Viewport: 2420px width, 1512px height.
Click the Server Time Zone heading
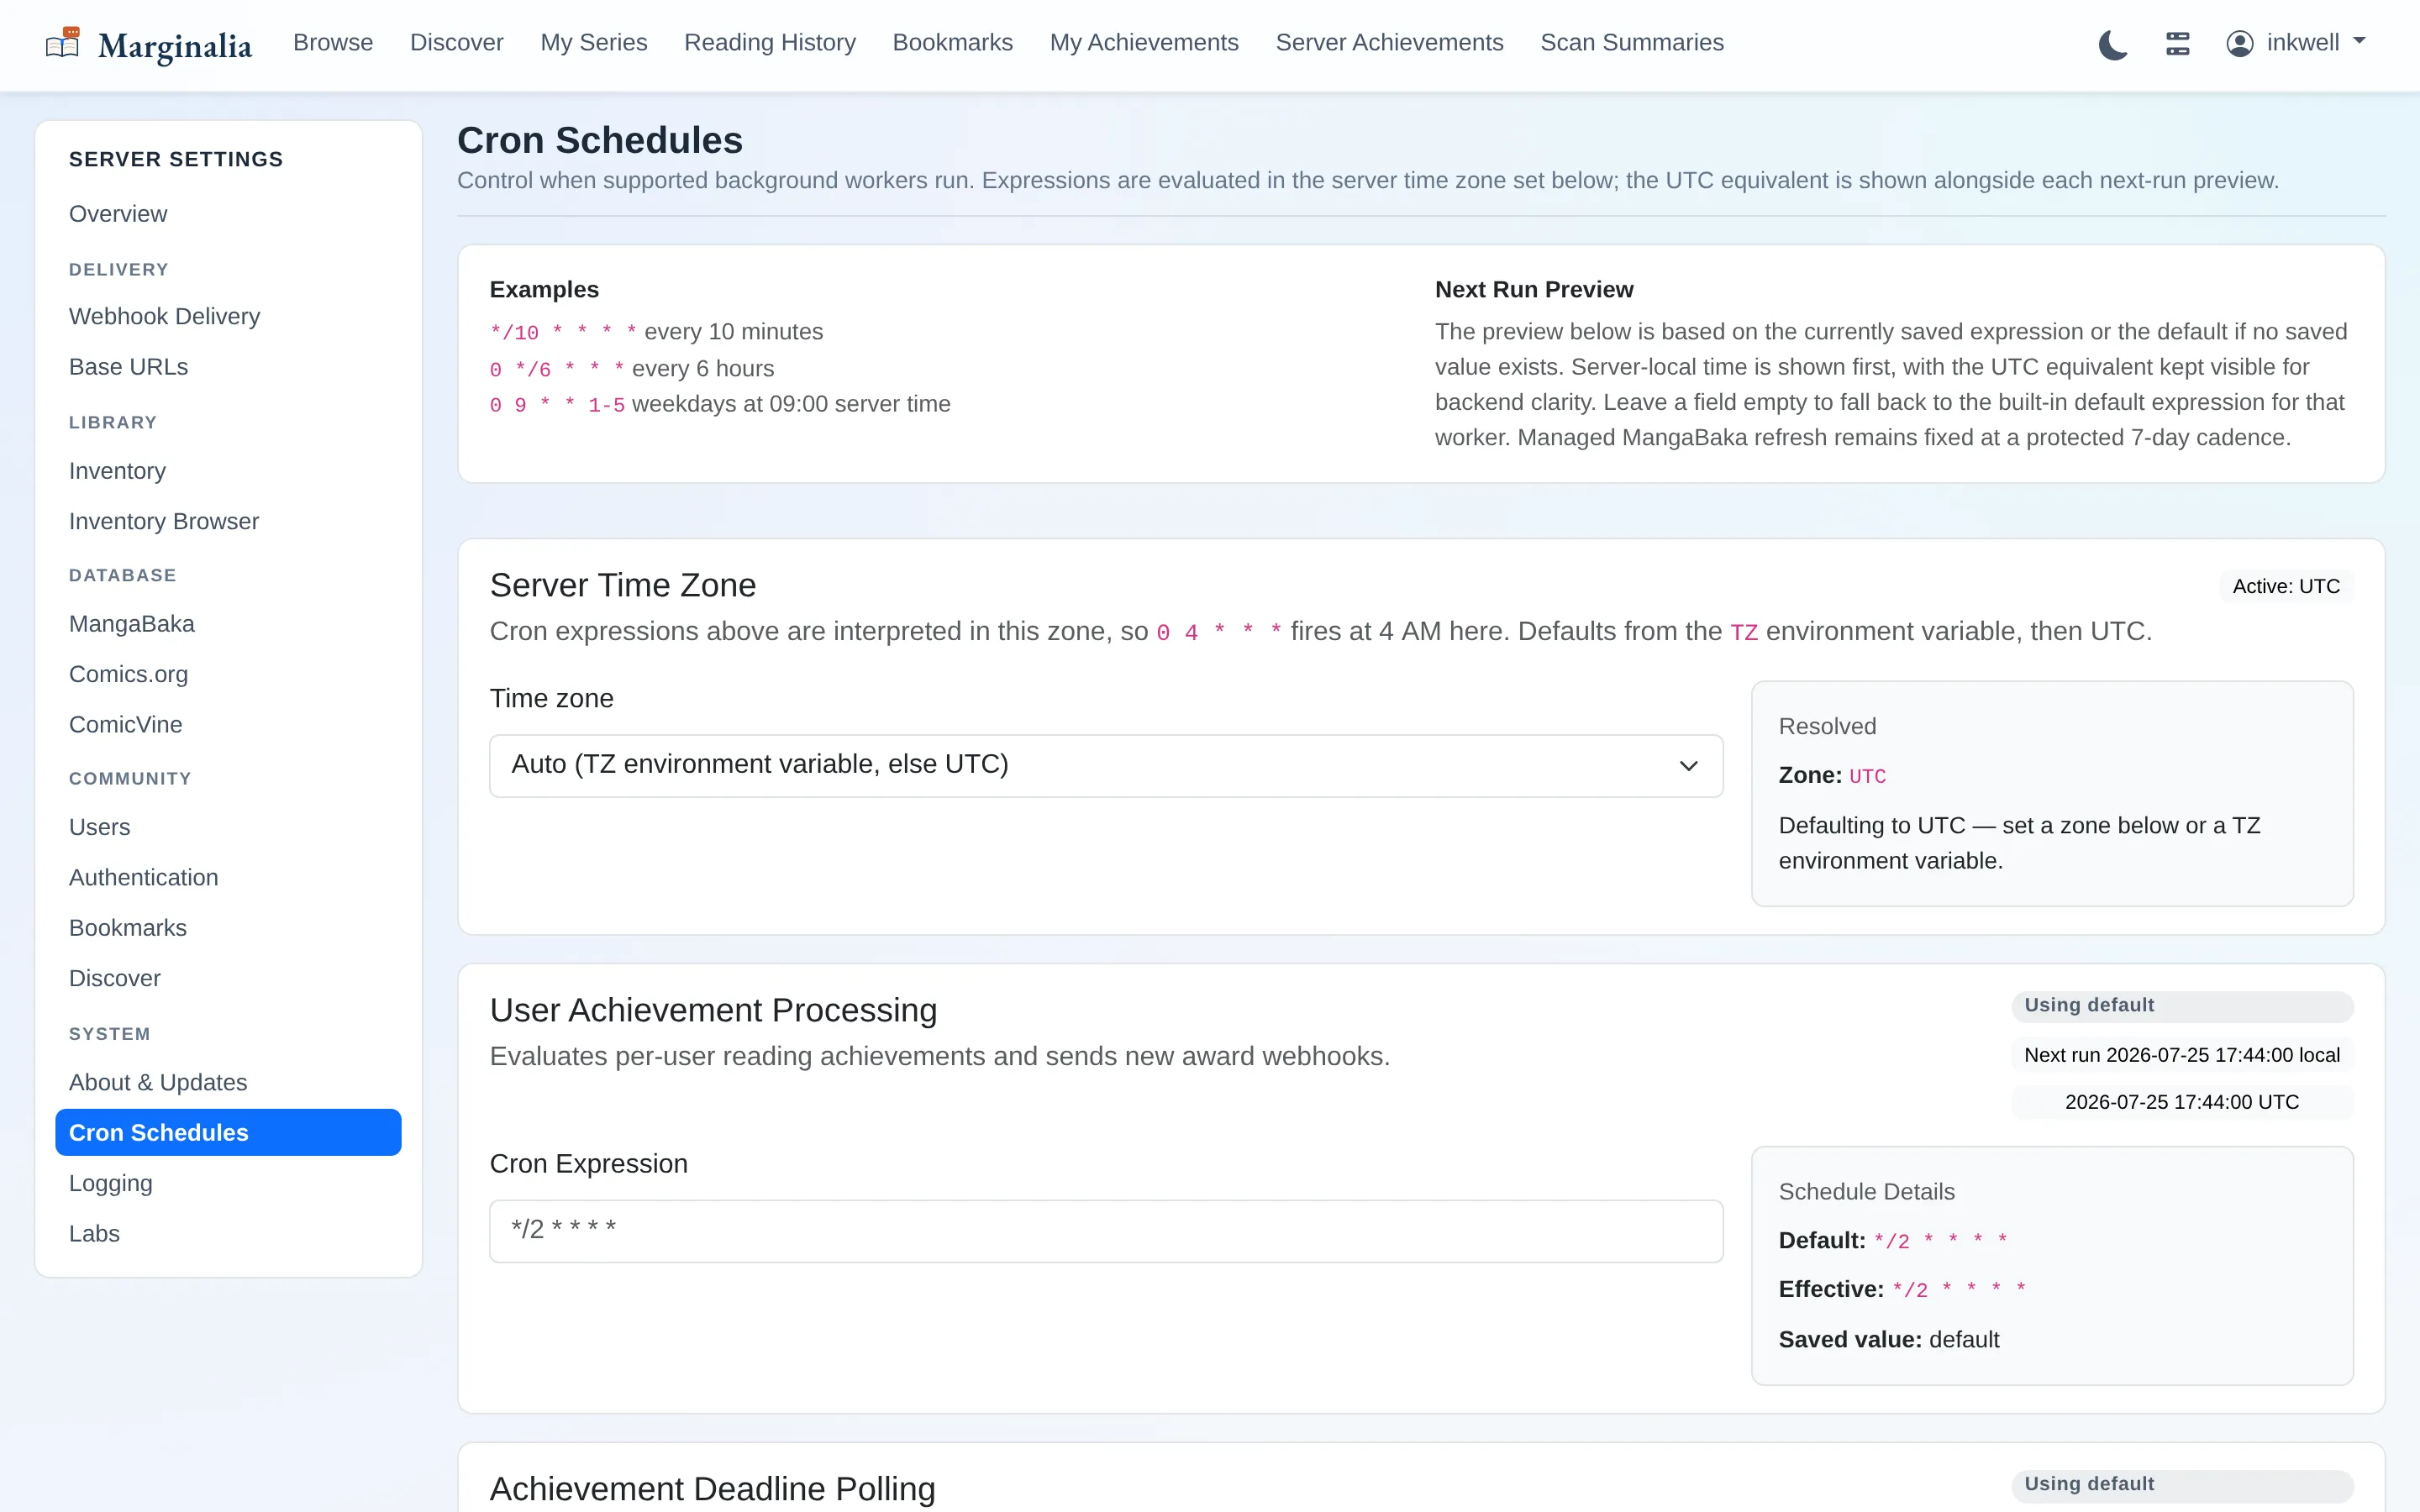point(623,585)
